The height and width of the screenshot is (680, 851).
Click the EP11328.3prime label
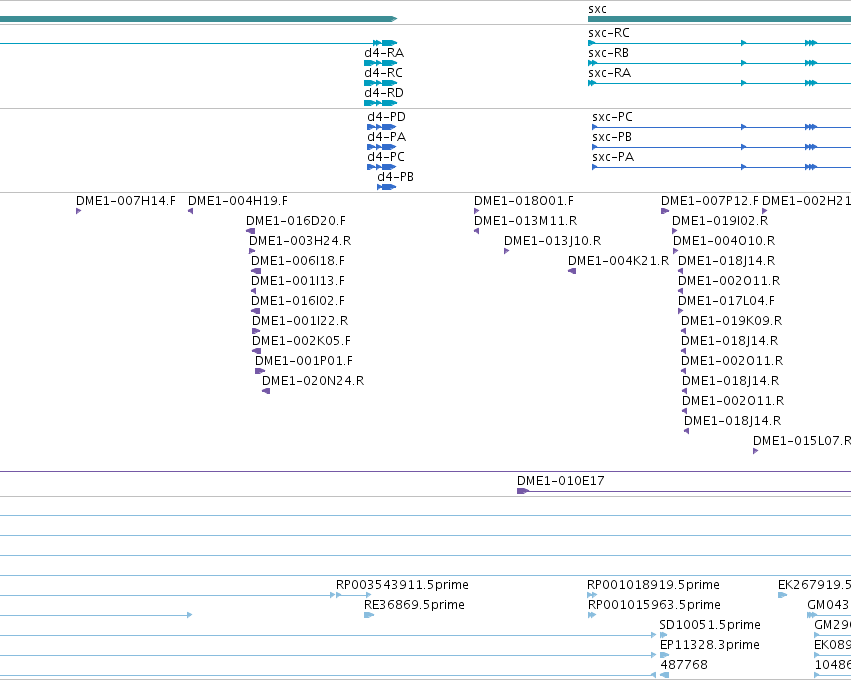(710, 646)
